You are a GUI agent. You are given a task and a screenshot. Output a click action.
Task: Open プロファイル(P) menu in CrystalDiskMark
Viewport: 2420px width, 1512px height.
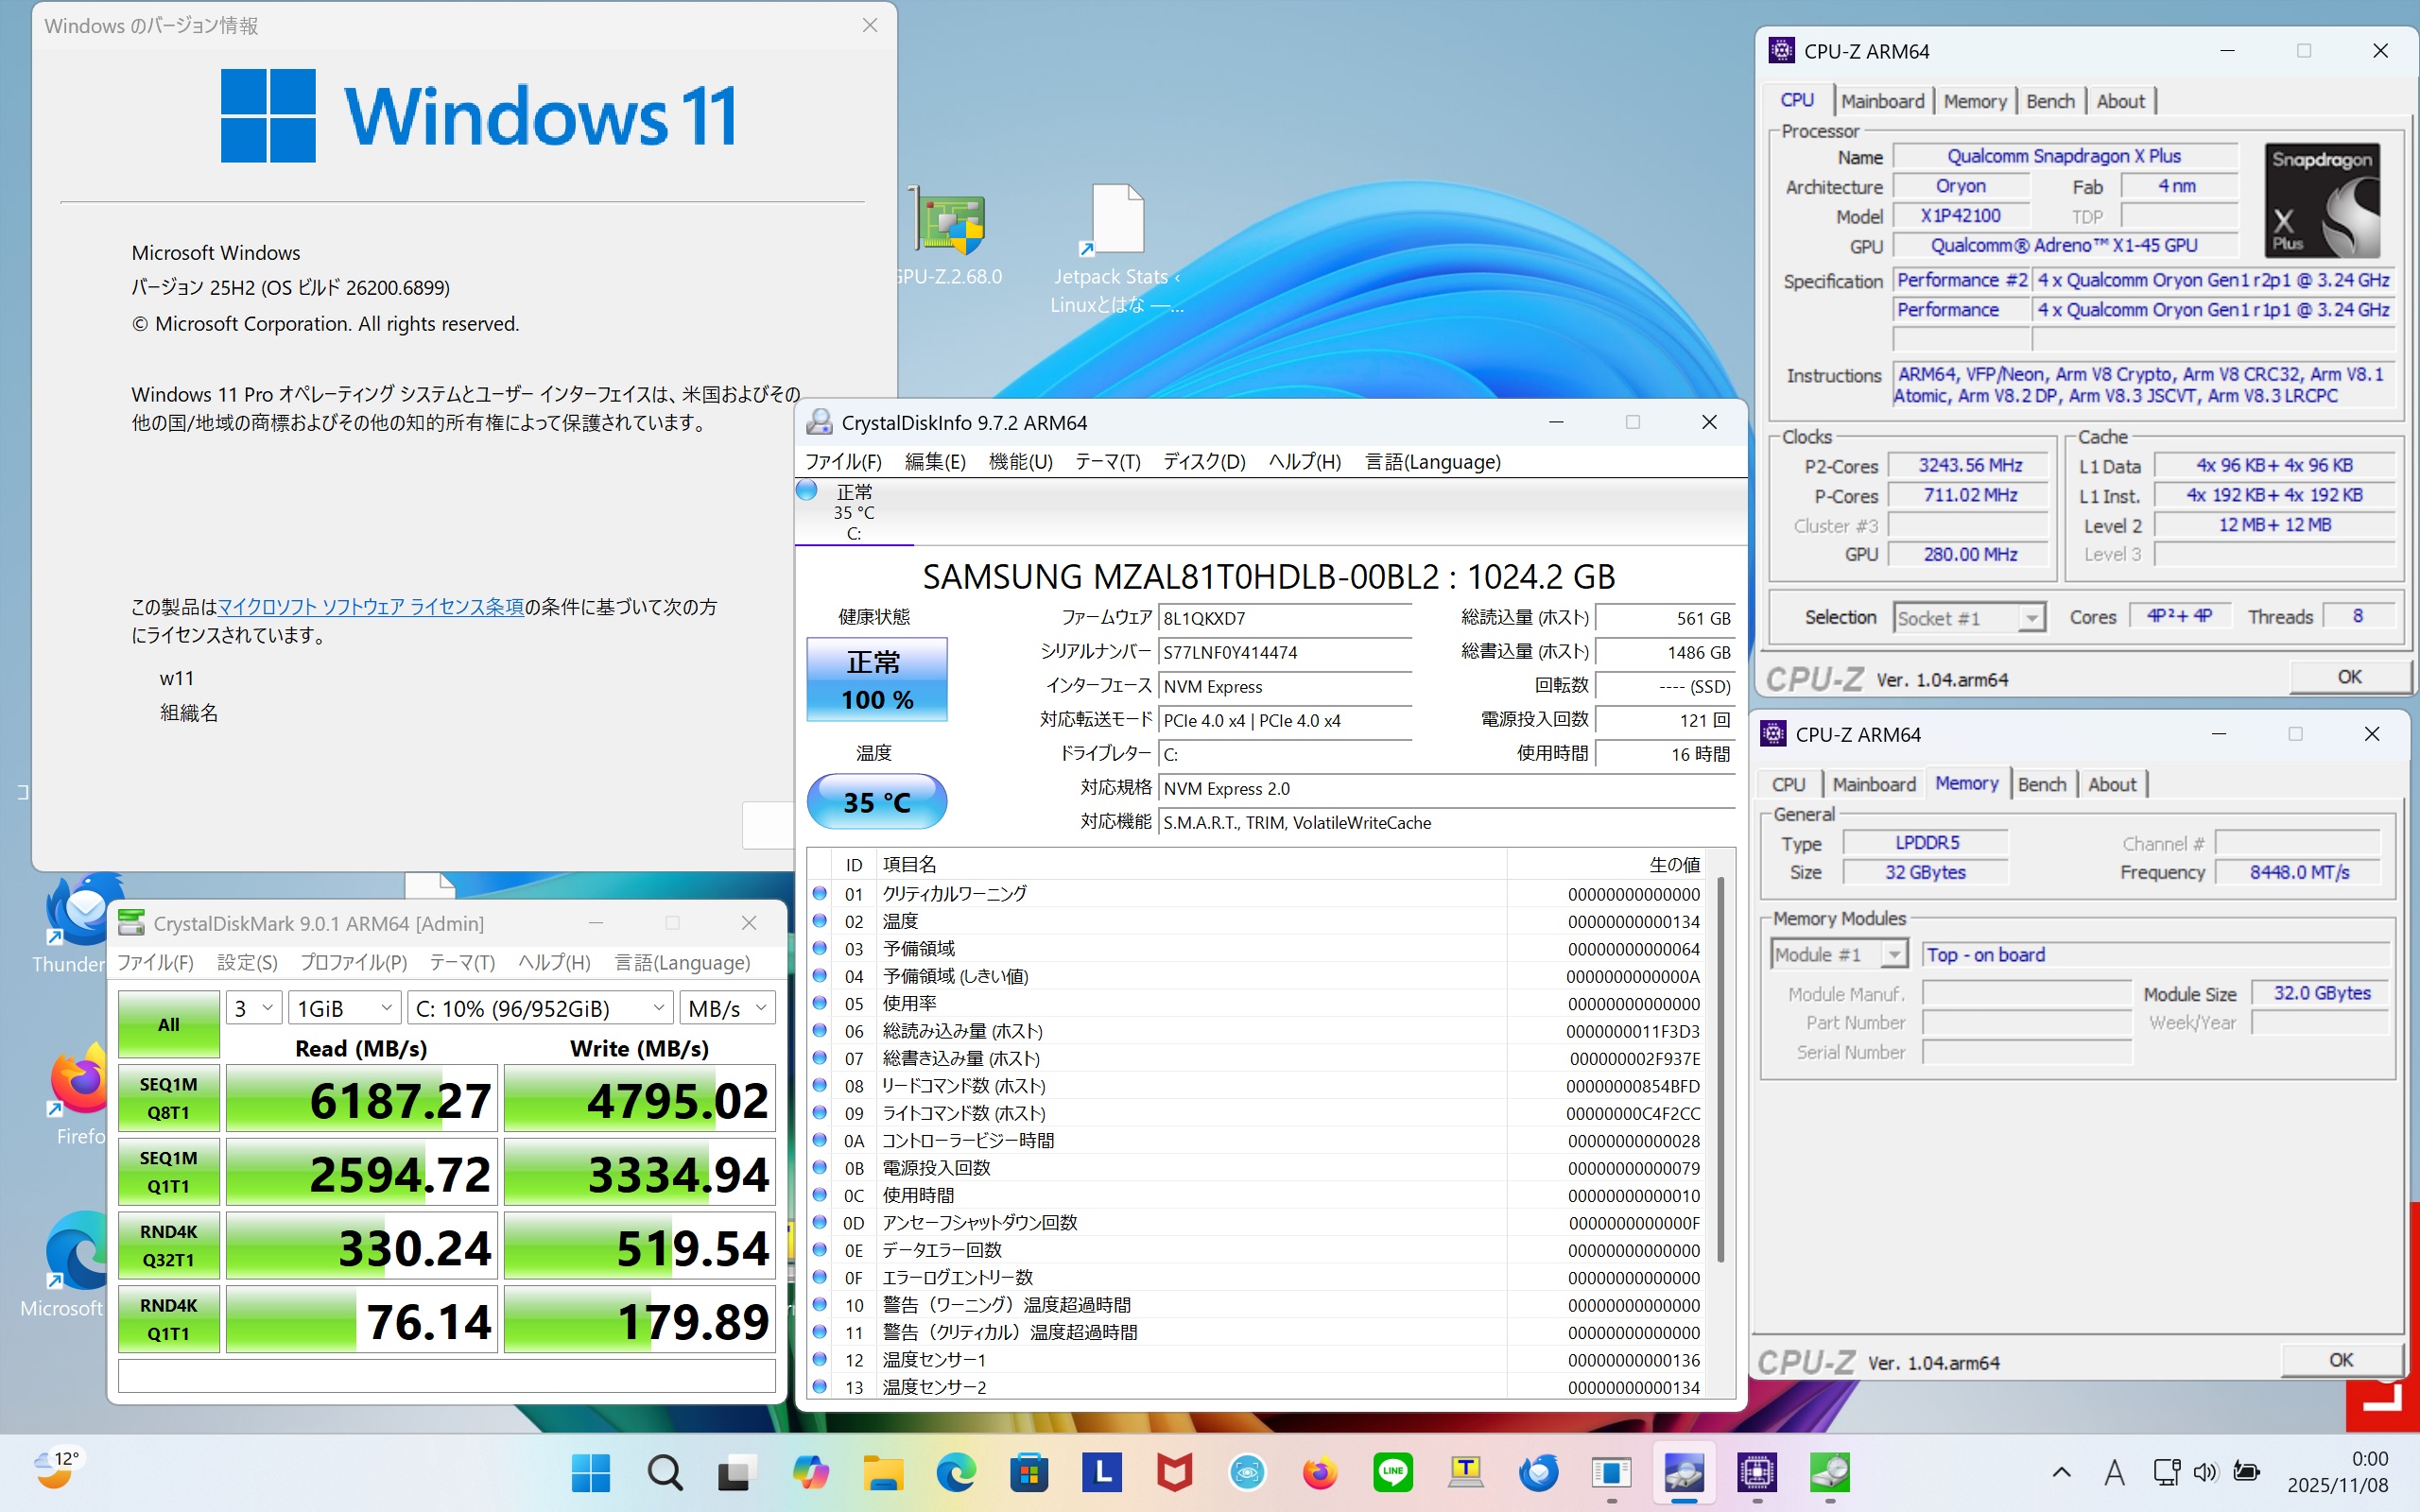(x=354, y=962)
